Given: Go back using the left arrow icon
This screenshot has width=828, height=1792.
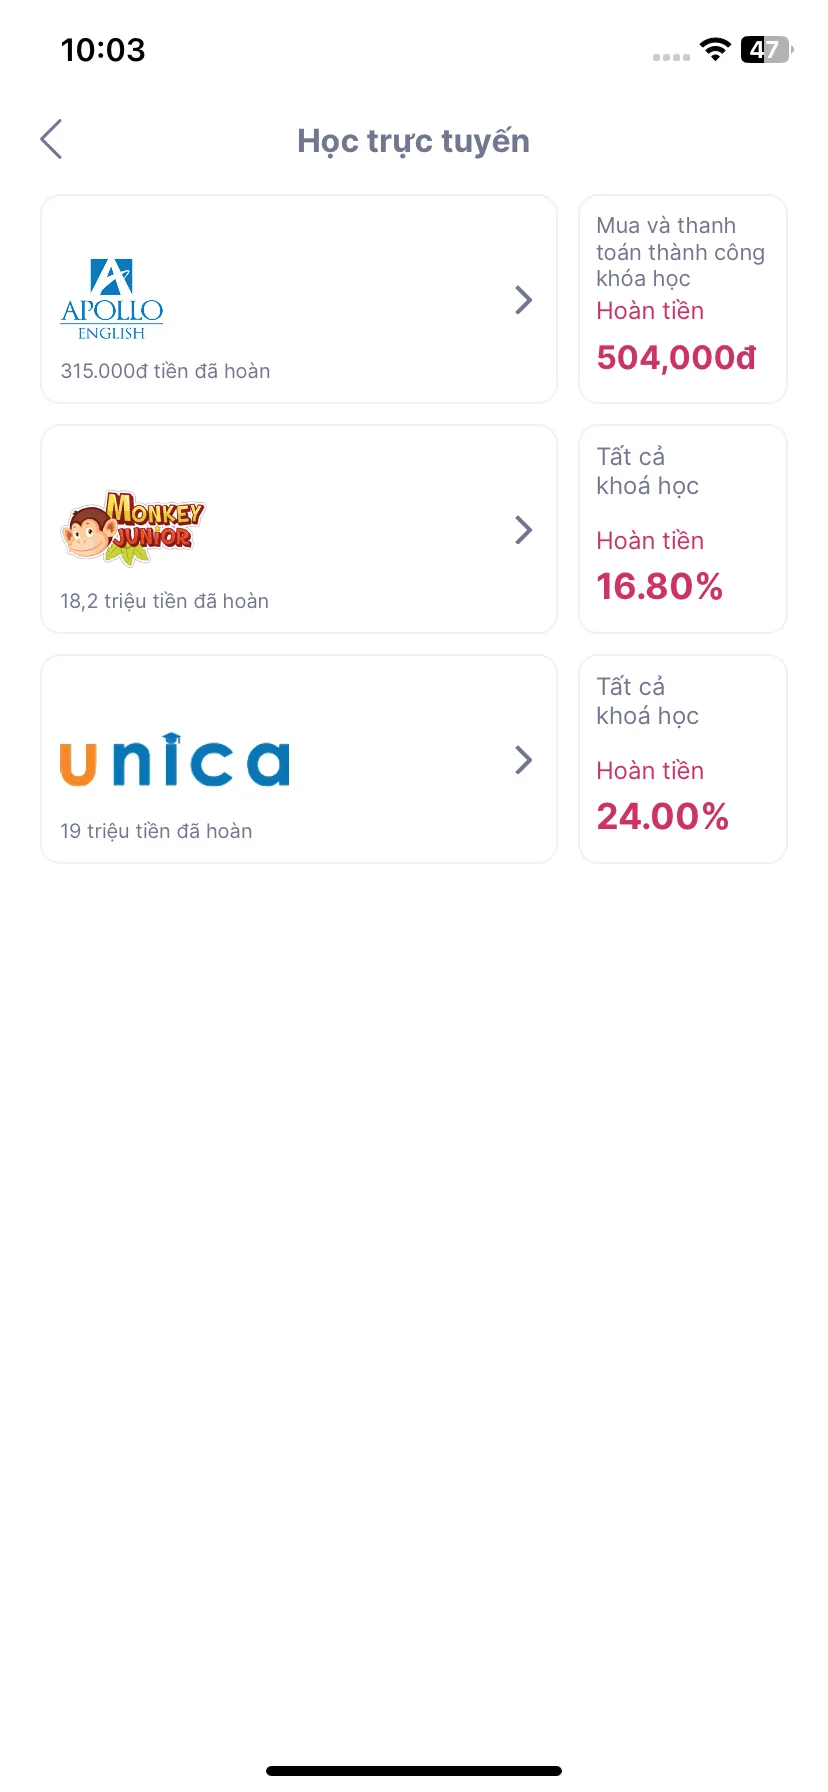Looking at the screenshot, I should [x=52, y=139].
